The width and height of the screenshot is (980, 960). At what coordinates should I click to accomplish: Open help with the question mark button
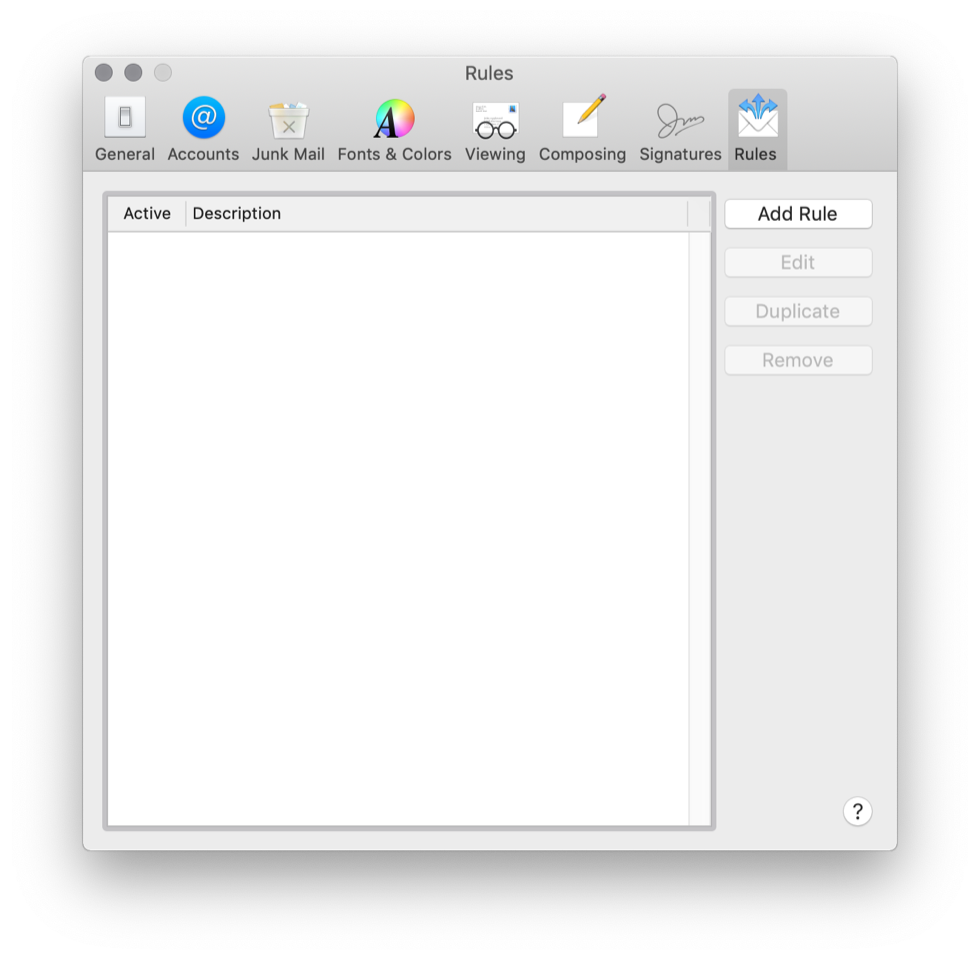coord(858,811)
